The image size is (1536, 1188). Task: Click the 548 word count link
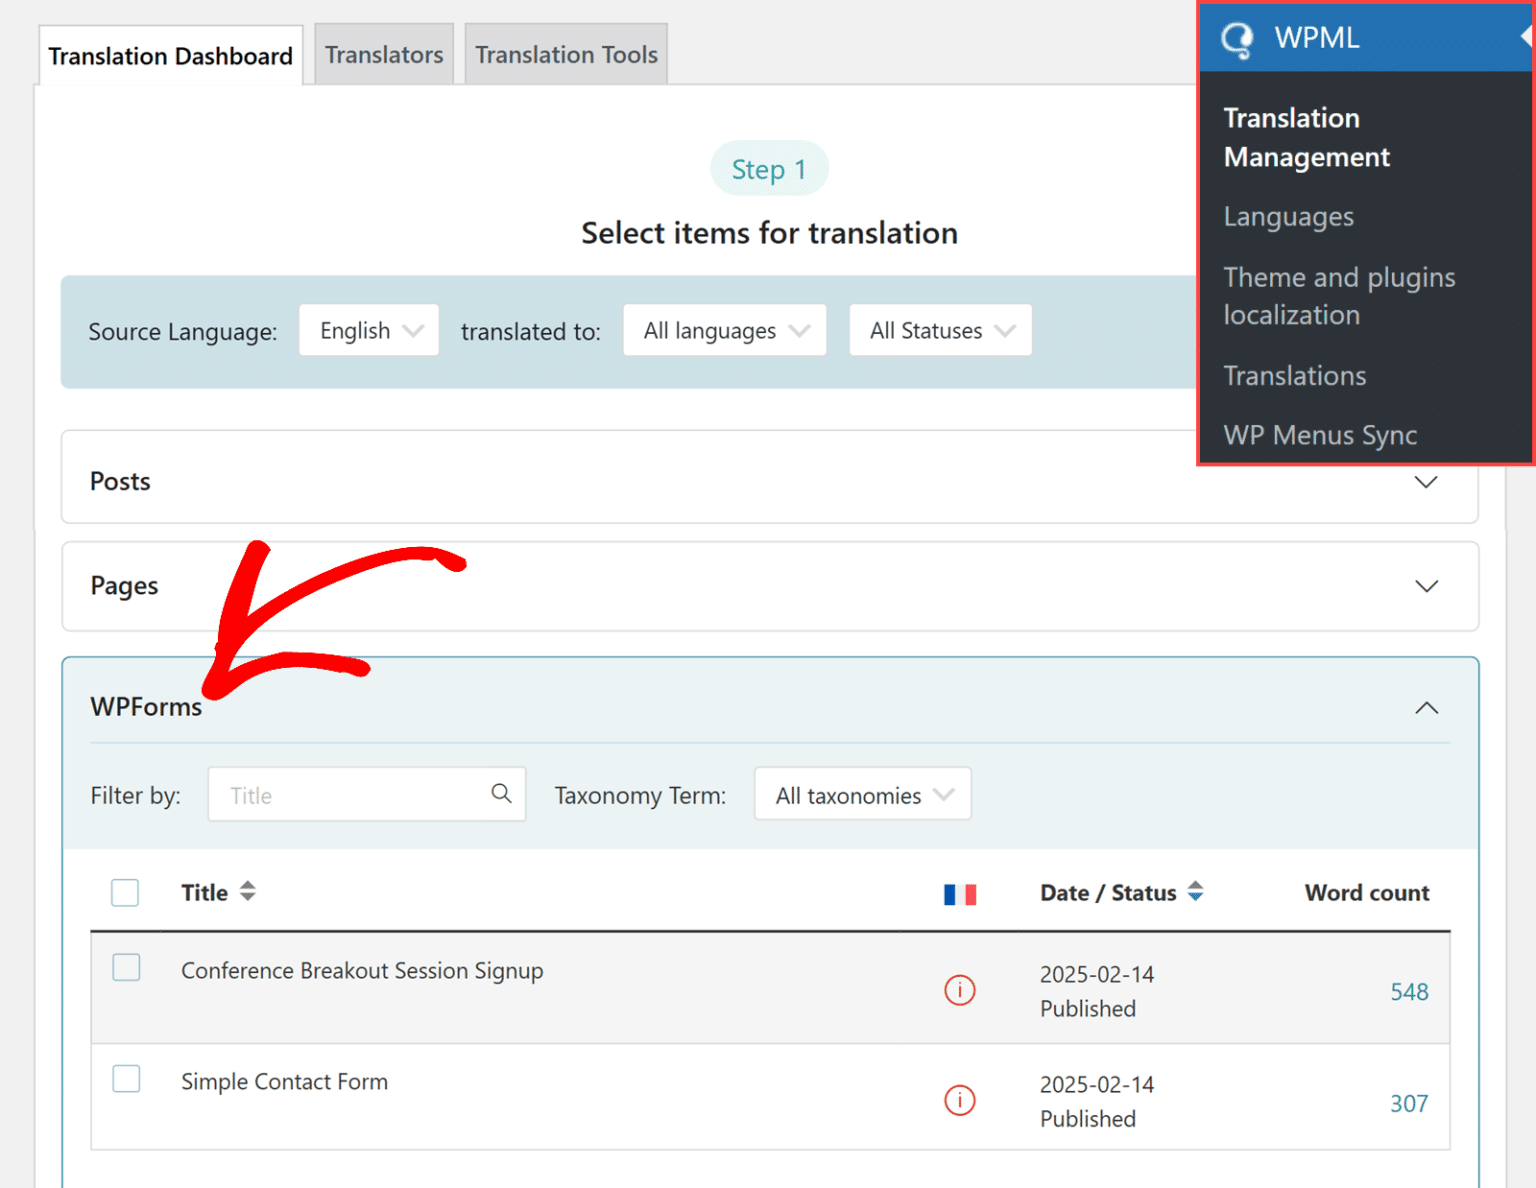pos(1408,992)
